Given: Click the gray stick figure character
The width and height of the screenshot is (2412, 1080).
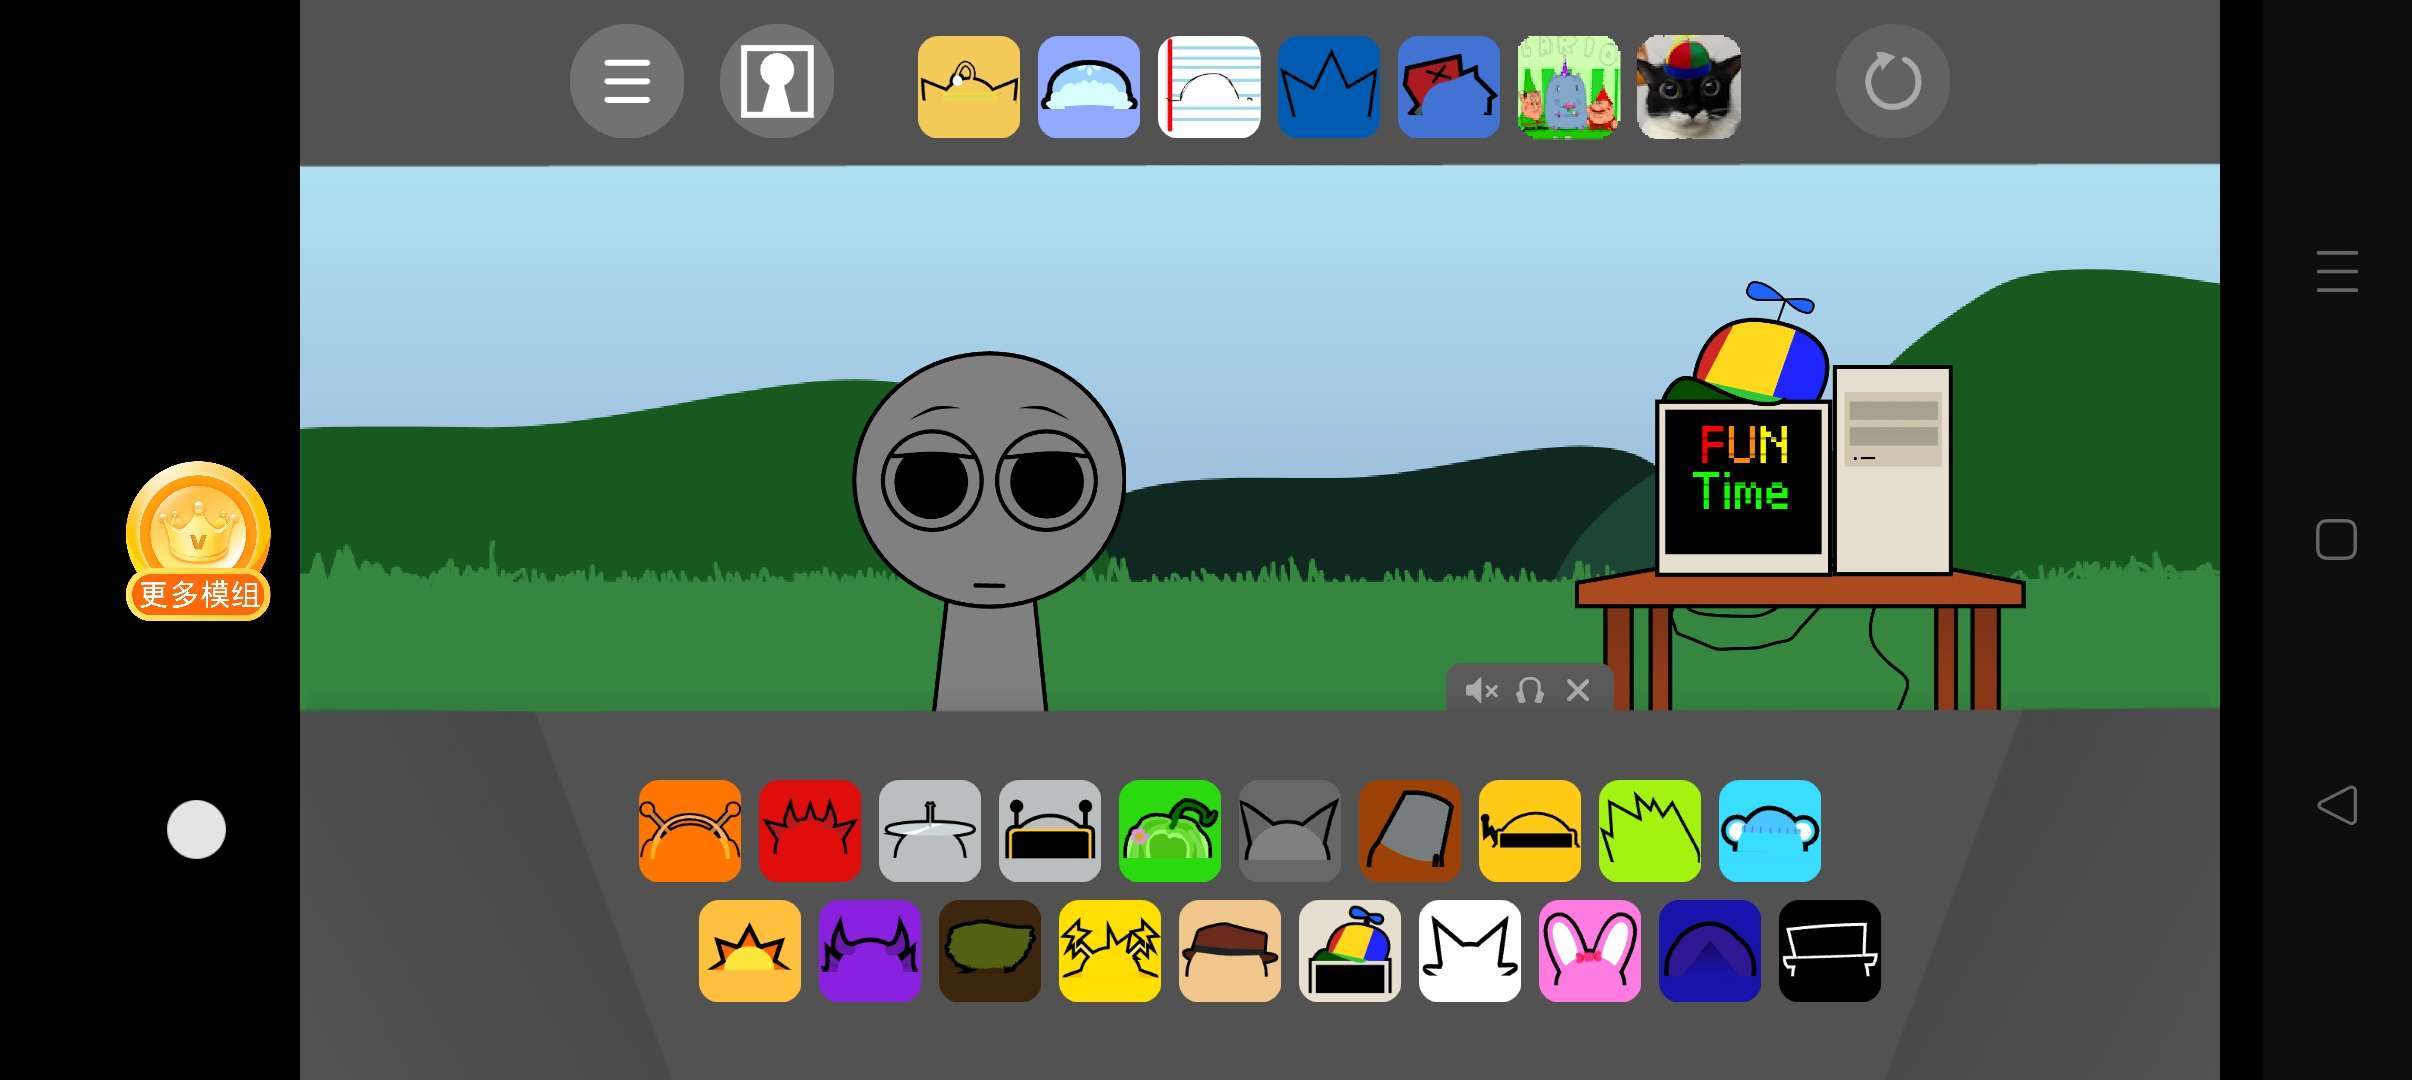Looking at the screenshot, I should [x=989, y=500].
